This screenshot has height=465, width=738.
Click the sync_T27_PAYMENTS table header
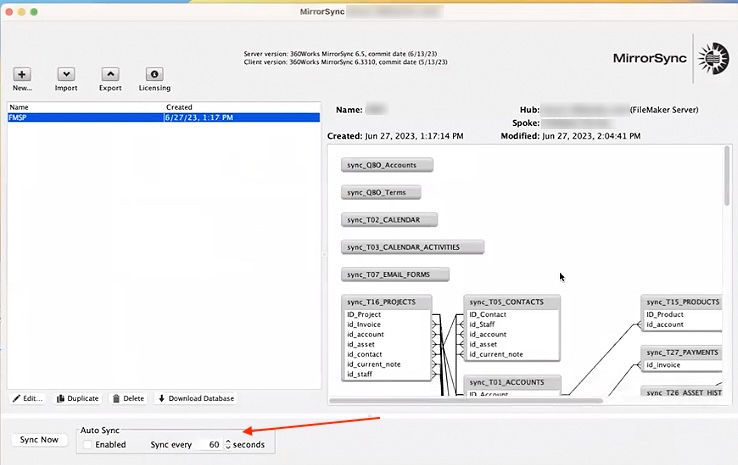tap(682, 353)
